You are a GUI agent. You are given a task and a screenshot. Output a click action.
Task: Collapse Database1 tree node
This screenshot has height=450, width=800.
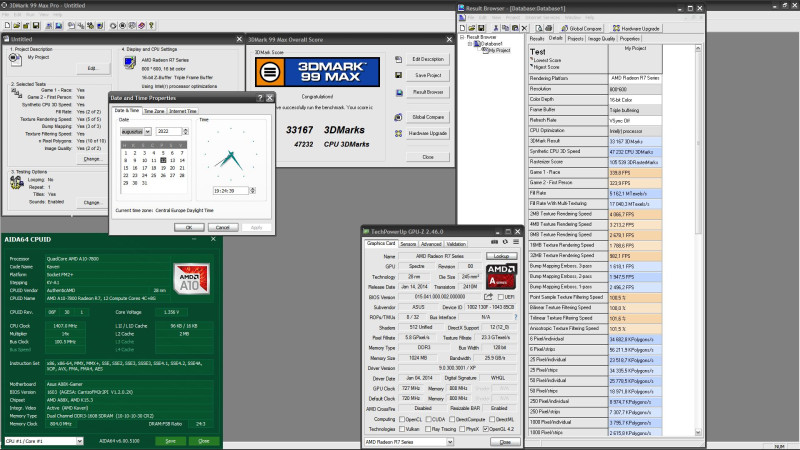470,44
